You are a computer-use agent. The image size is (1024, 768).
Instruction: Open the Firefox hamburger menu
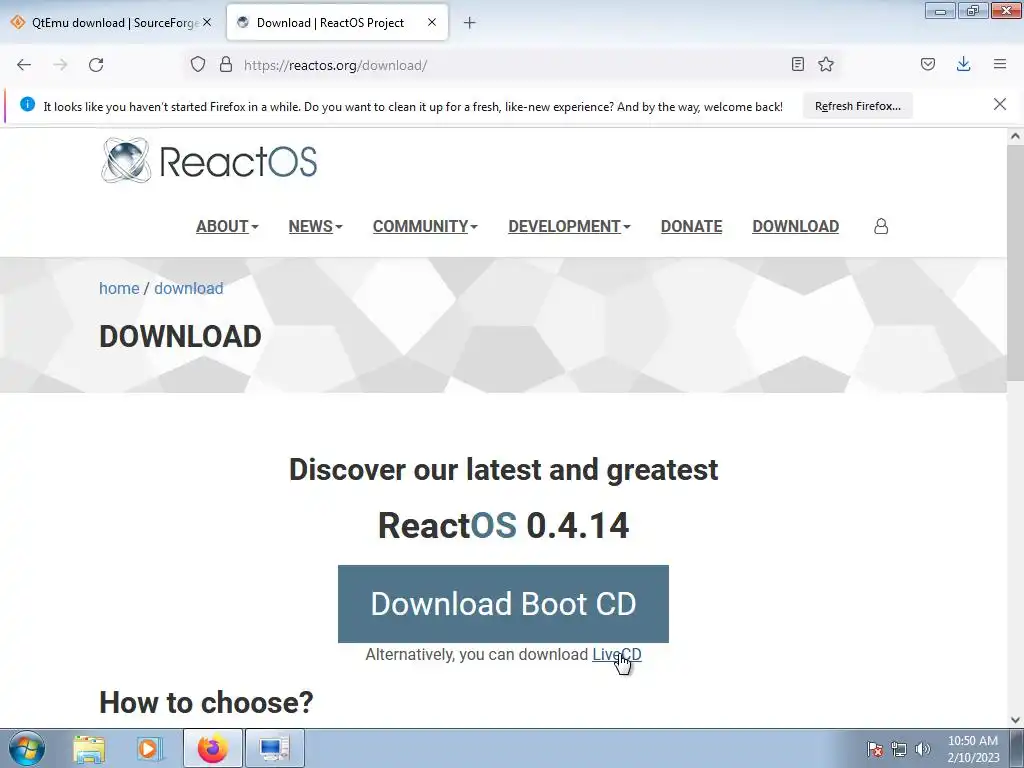(1000, 64)
